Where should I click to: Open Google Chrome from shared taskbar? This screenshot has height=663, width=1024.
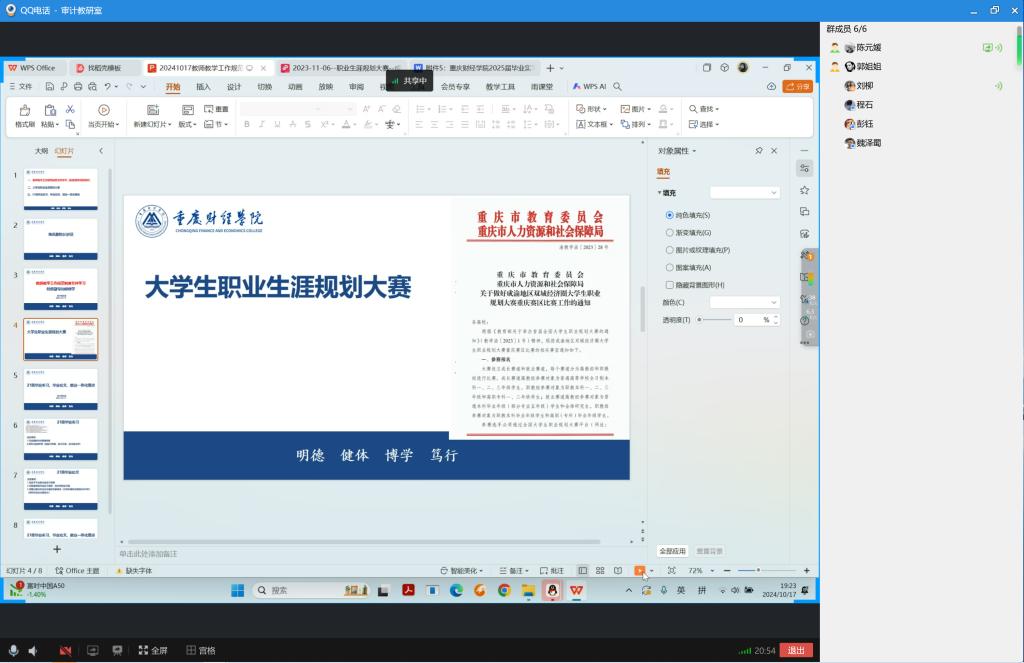click(x=504, y=590)
